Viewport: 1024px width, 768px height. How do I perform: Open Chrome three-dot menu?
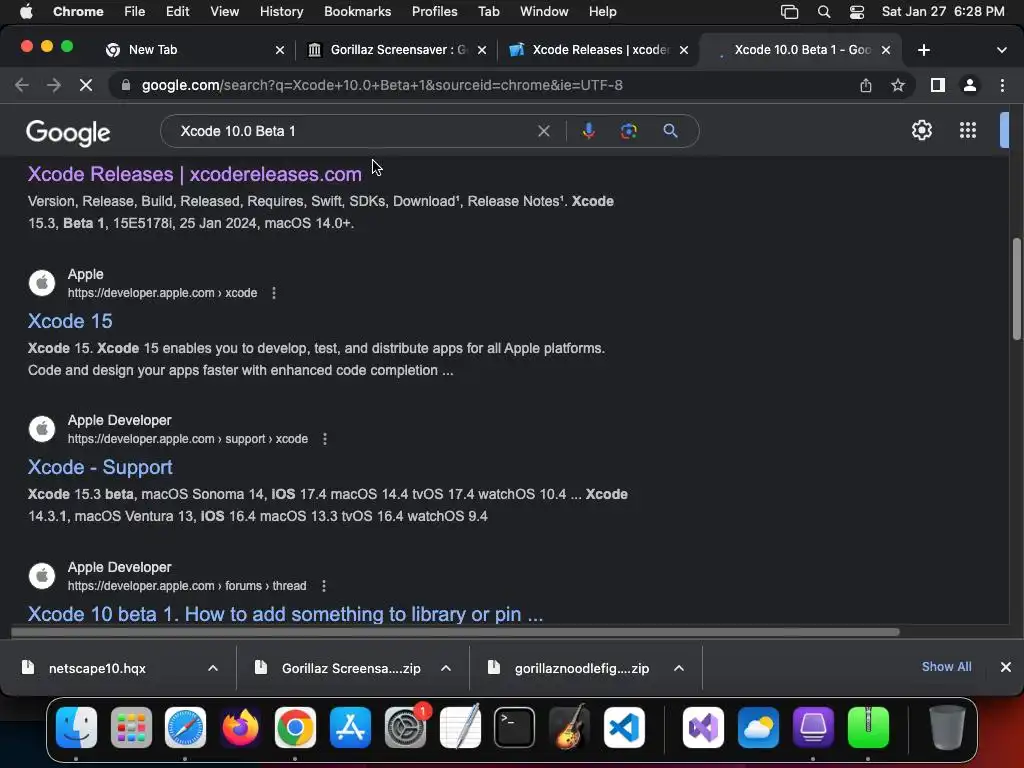1002,85
